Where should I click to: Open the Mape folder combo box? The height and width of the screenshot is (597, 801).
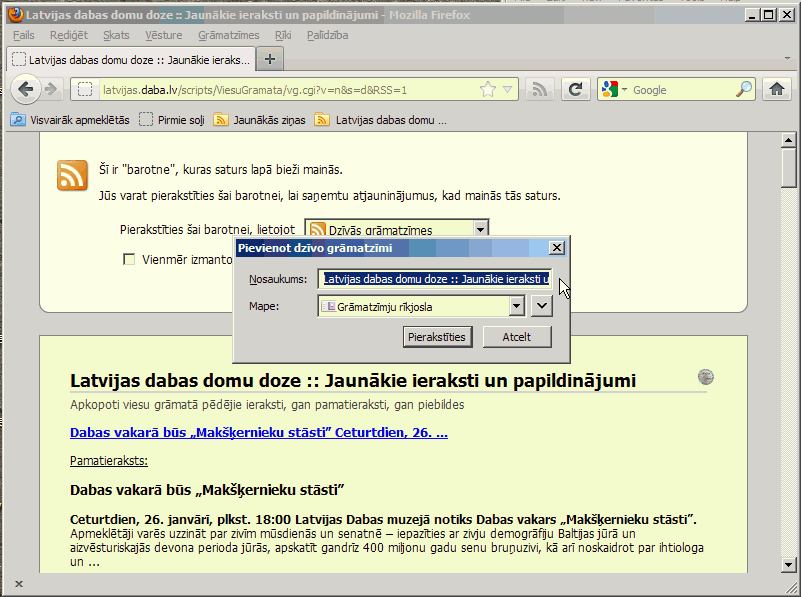421,306
